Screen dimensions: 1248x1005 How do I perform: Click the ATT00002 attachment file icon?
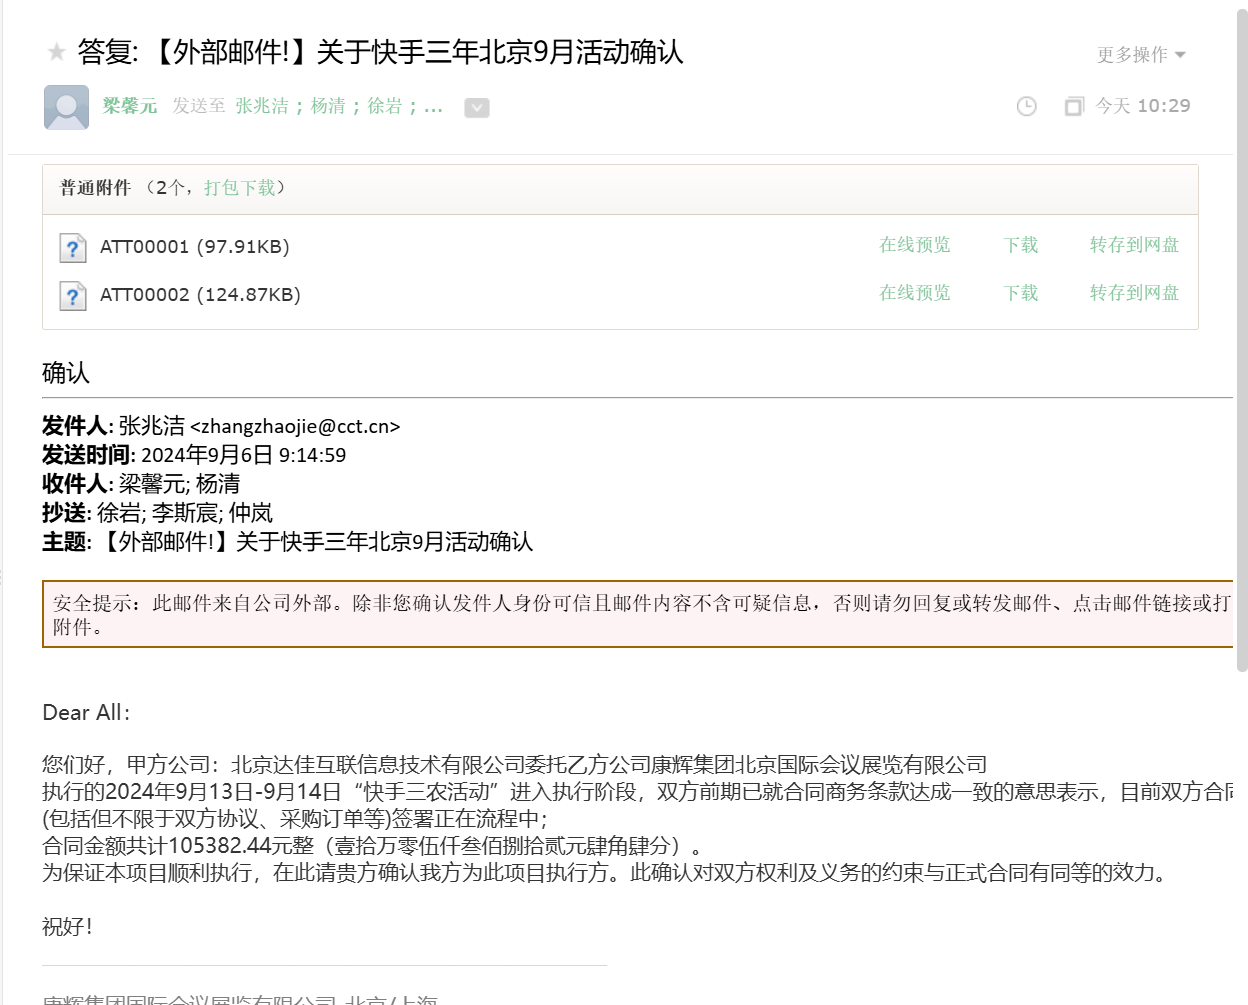(x=73, y=295)
